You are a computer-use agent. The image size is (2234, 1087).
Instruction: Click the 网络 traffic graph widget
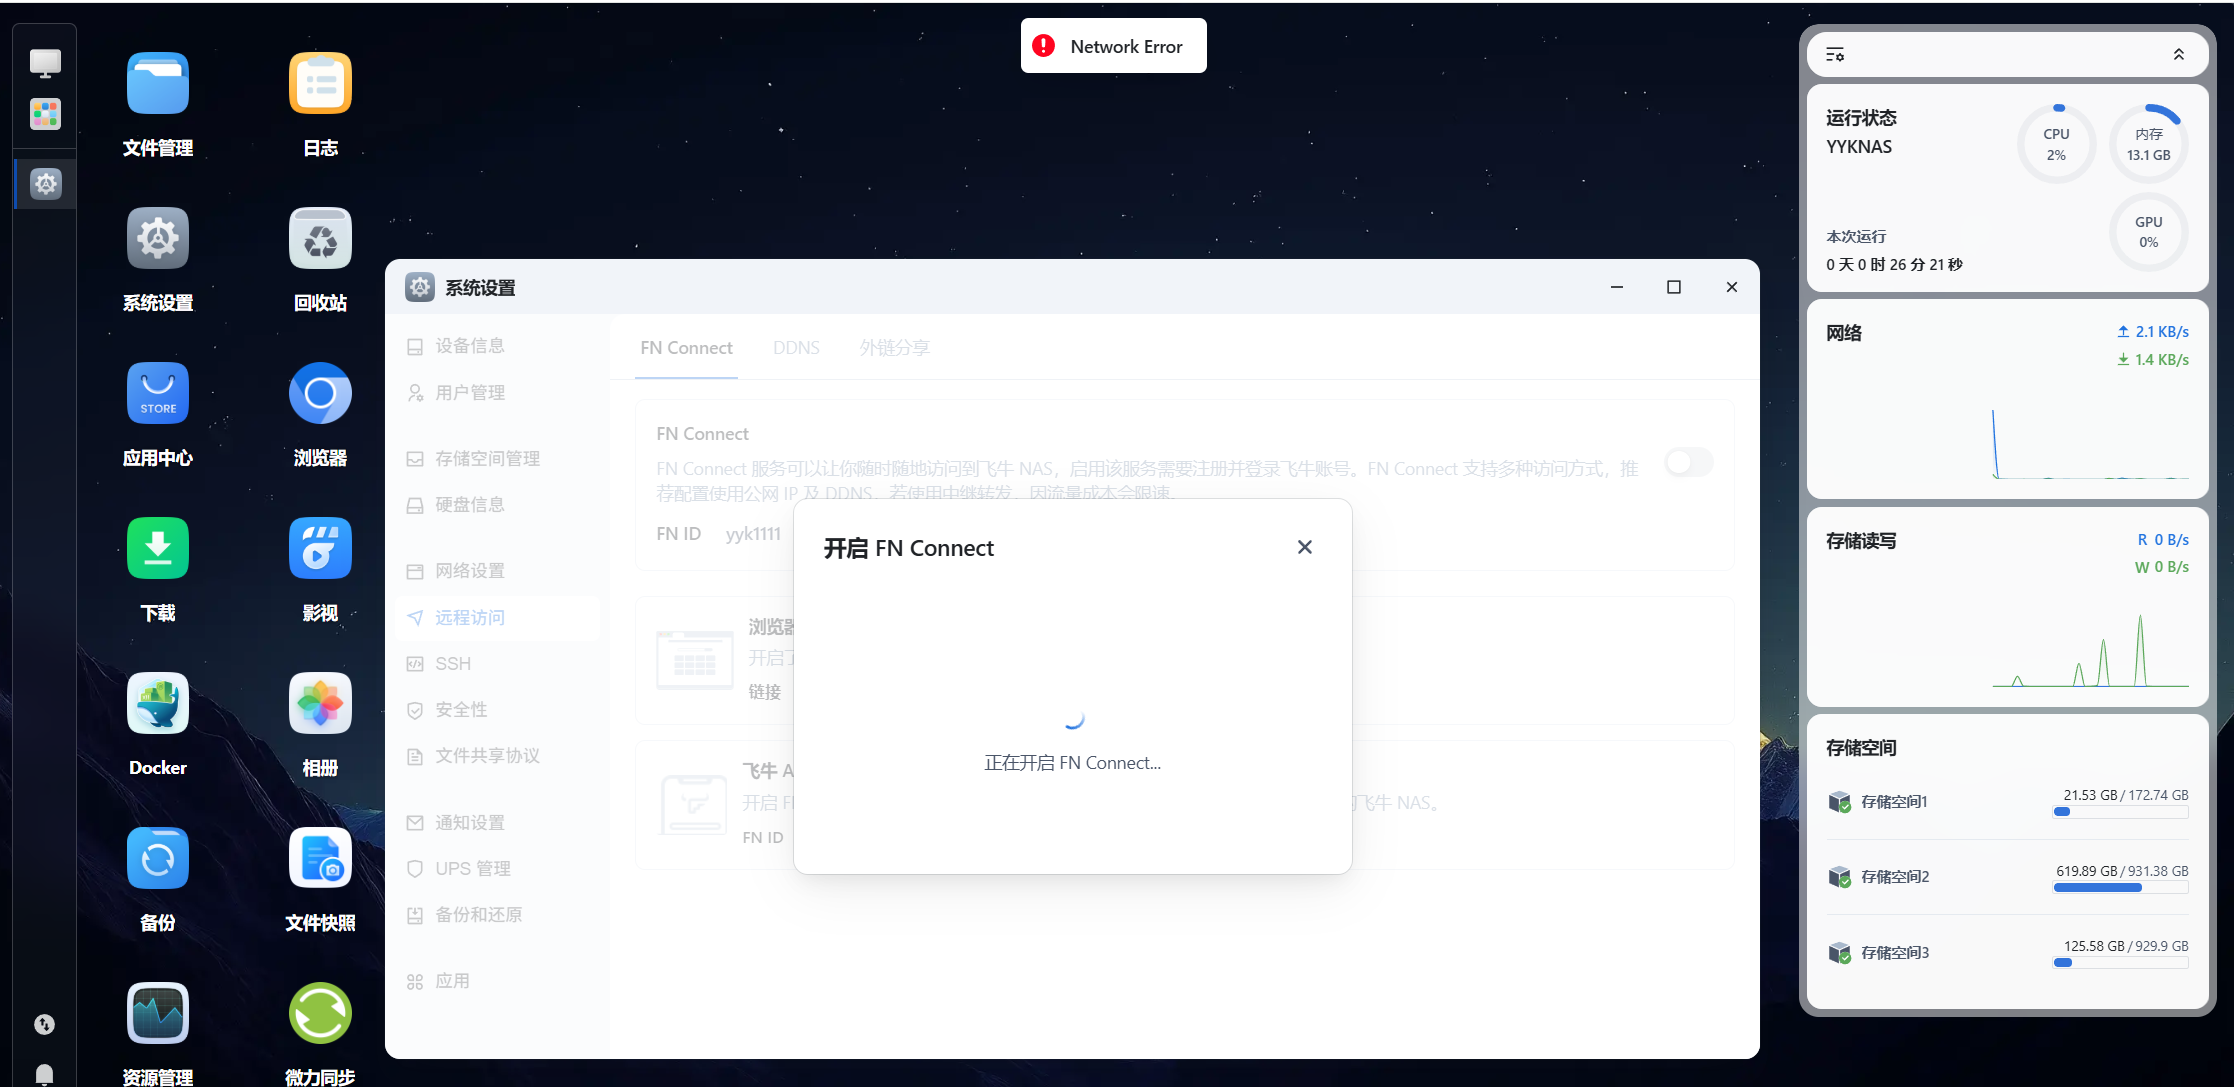point(2007,399)
